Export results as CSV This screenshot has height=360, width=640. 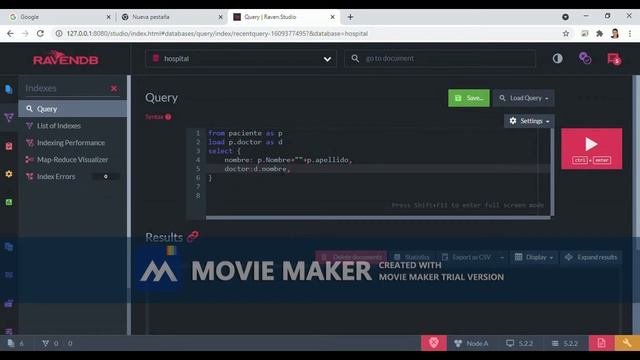pyautogui.click(x=466, y=257)
